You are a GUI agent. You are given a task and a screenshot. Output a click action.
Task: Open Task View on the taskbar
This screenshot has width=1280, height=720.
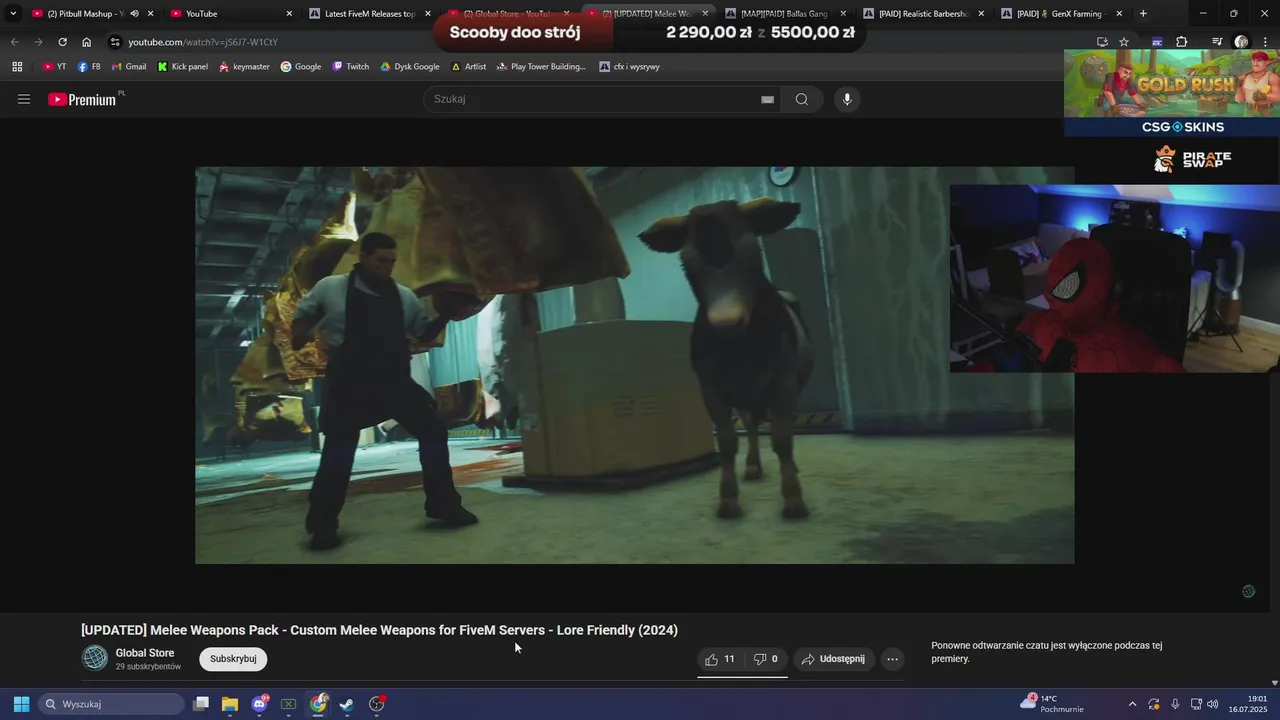pos(201,704)
